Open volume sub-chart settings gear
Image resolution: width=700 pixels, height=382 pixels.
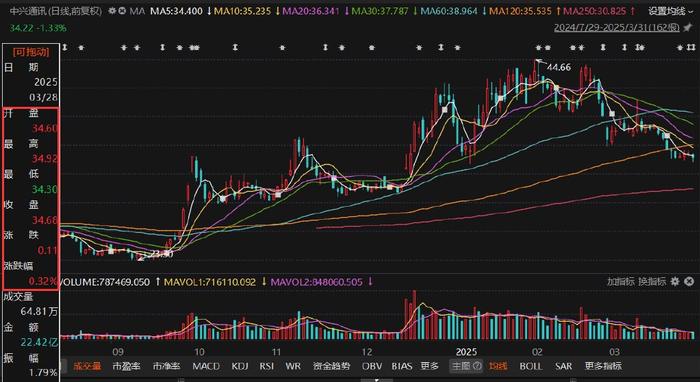click(x=675, y=282)
